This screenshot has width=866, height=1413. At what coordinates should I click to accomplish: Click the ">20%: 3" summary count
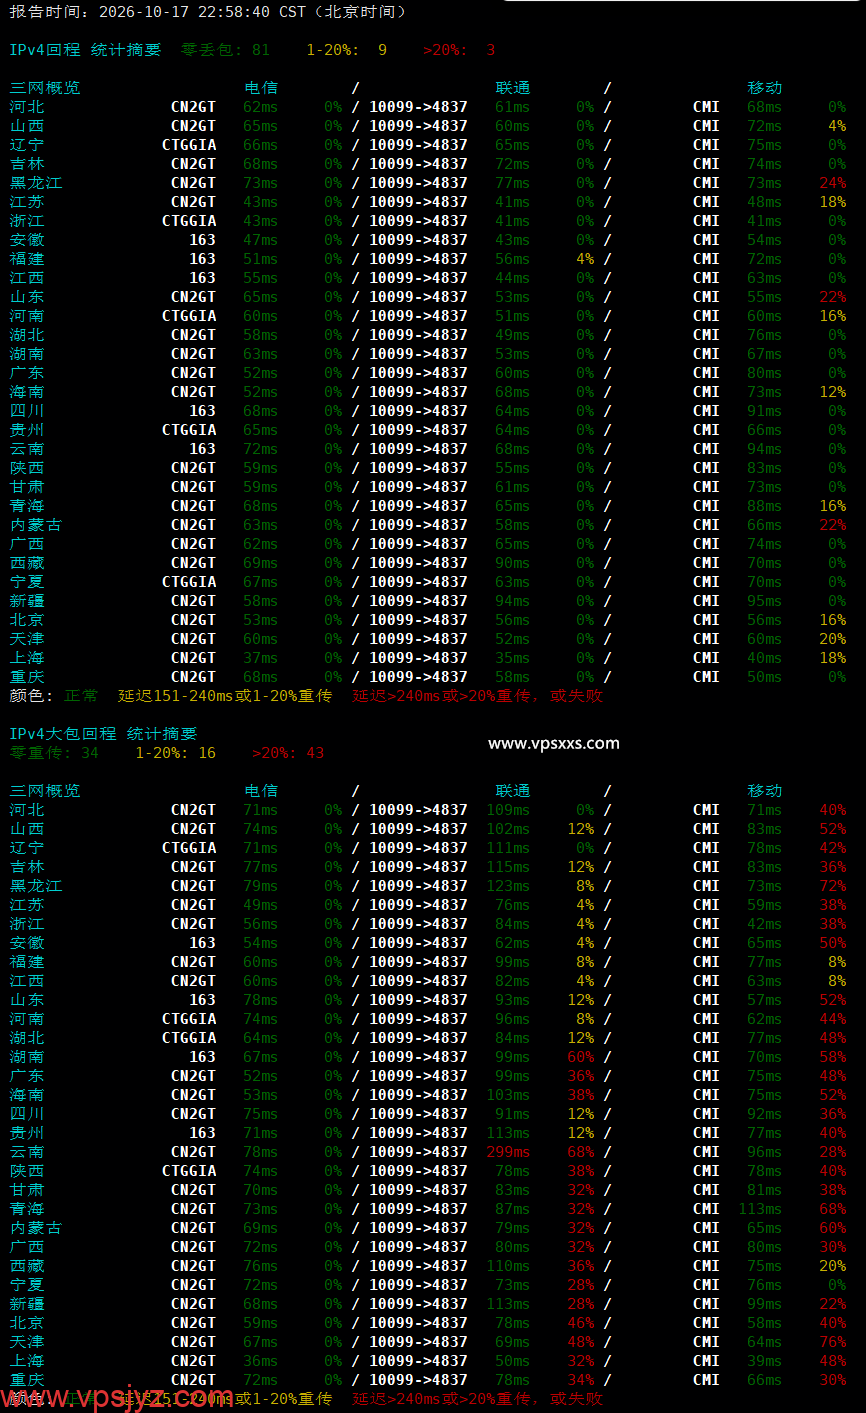click(459, 50)
